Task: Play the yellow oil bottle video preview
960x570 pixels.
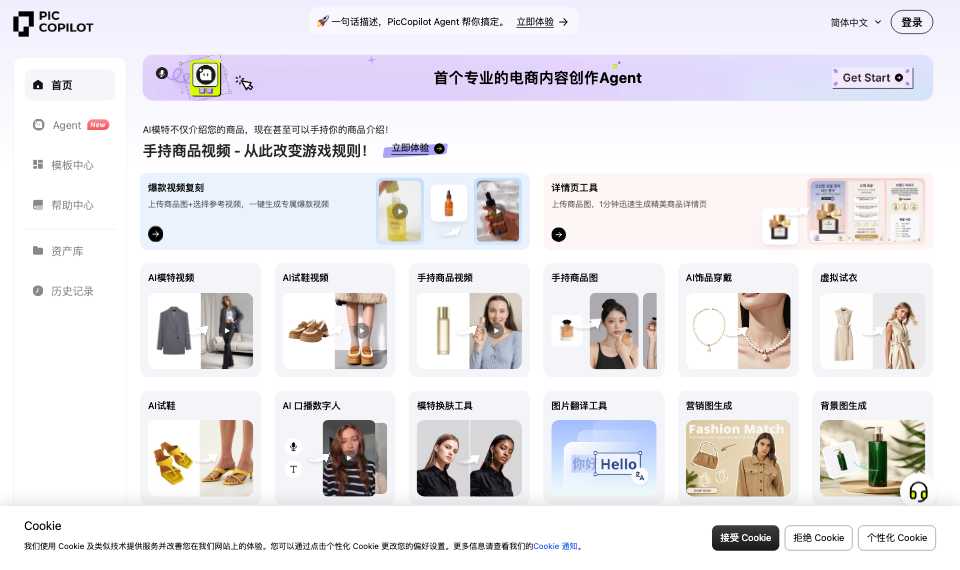Action: pyautogui.click(x=399, y=211)
